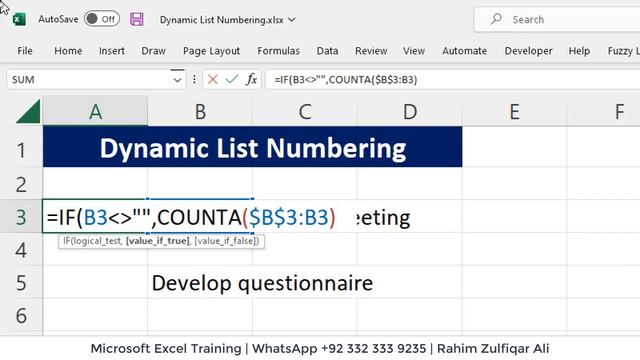The height and width of the screenshot is (360, 640).
Task: Select row 5 header
Action: [x=21, y=282]
